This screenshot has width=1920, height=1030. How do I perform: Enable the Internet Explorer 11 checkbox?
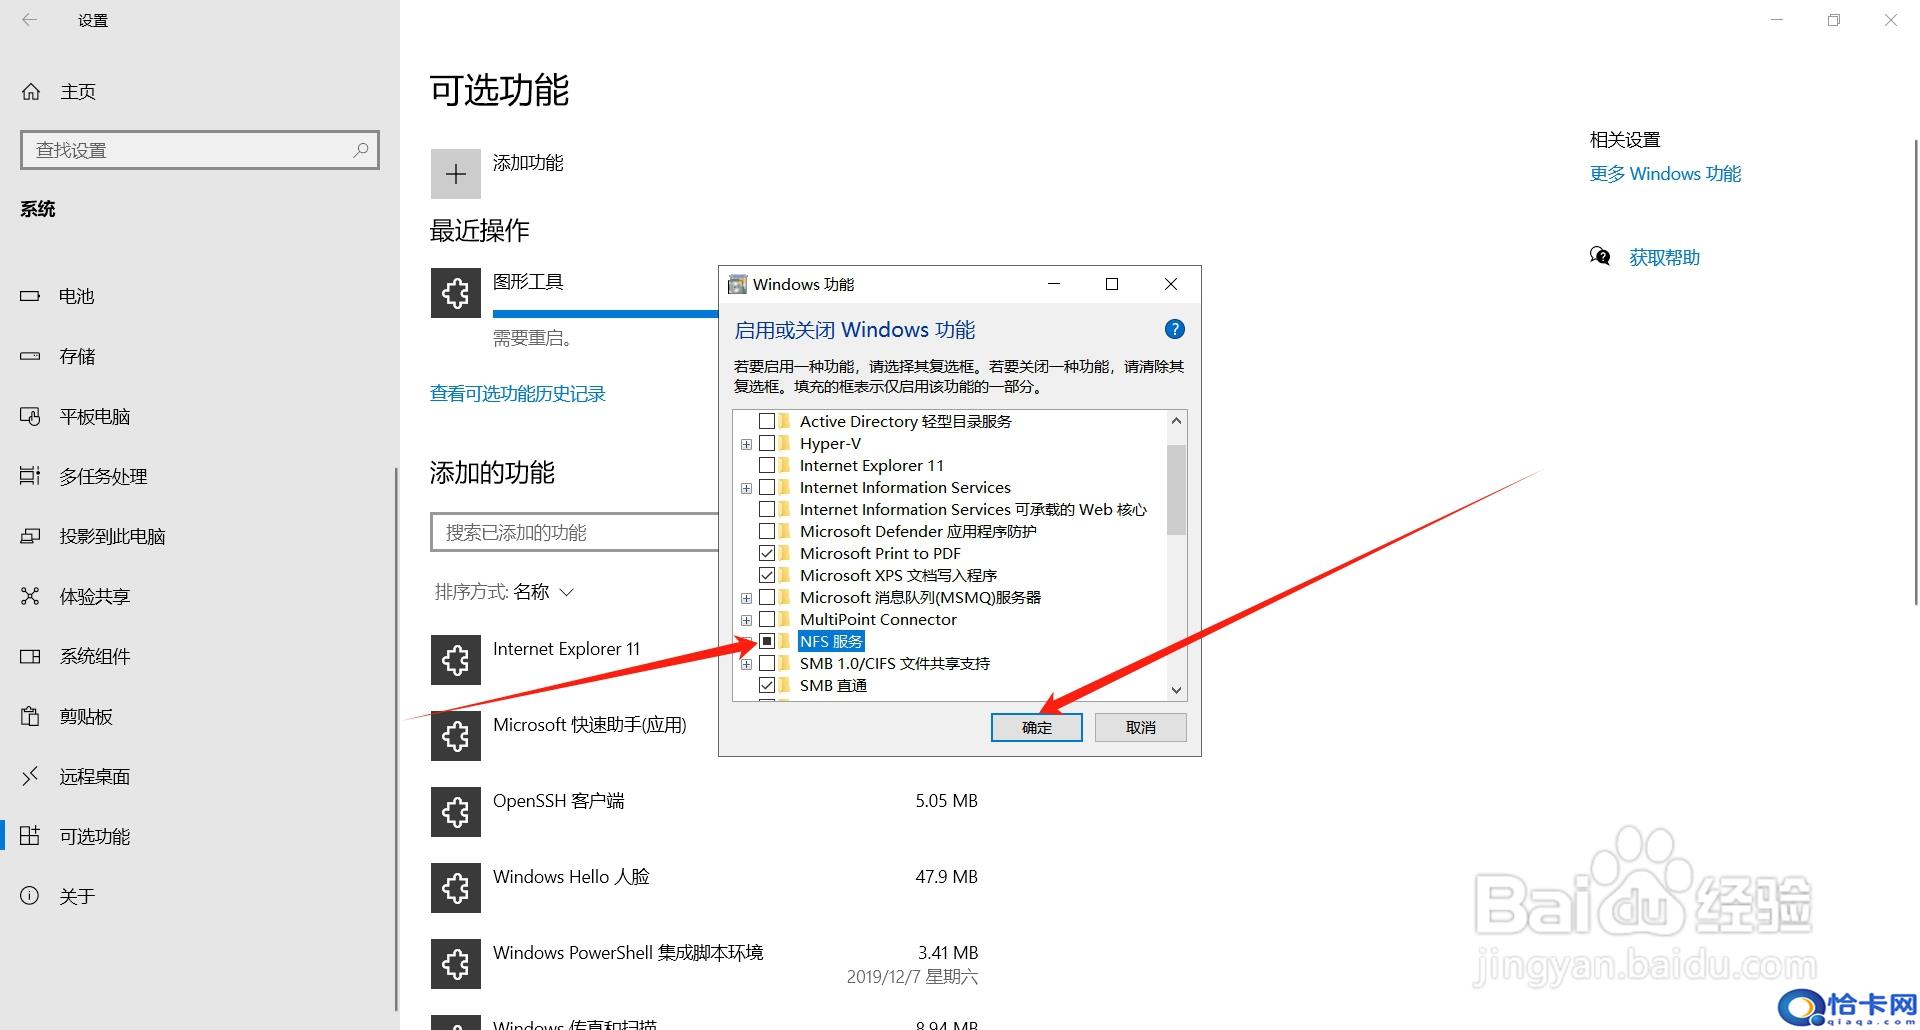coord(767,465)
